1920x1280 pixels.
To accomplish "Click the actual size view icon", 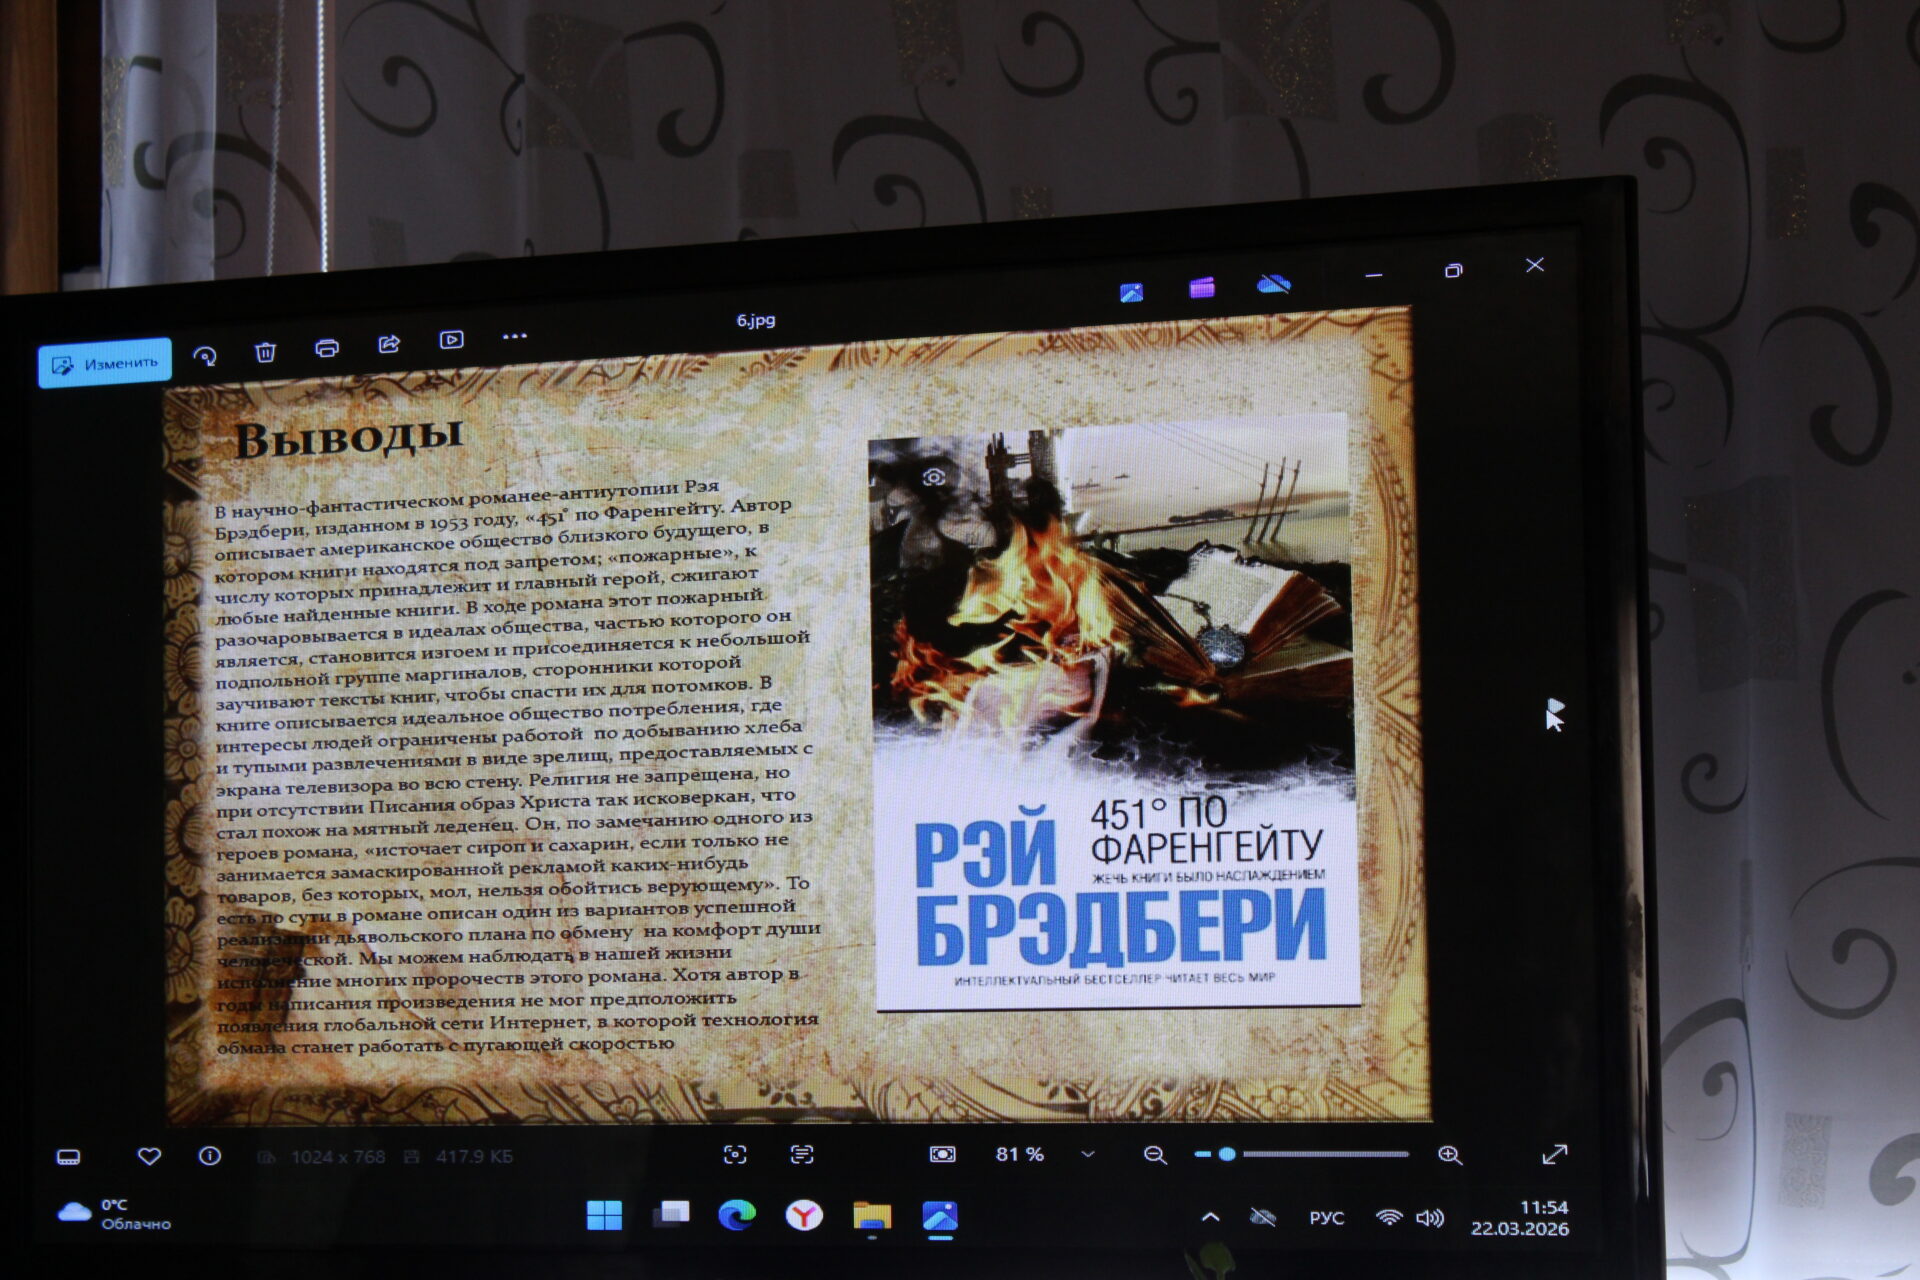I will pos(943,1154).
